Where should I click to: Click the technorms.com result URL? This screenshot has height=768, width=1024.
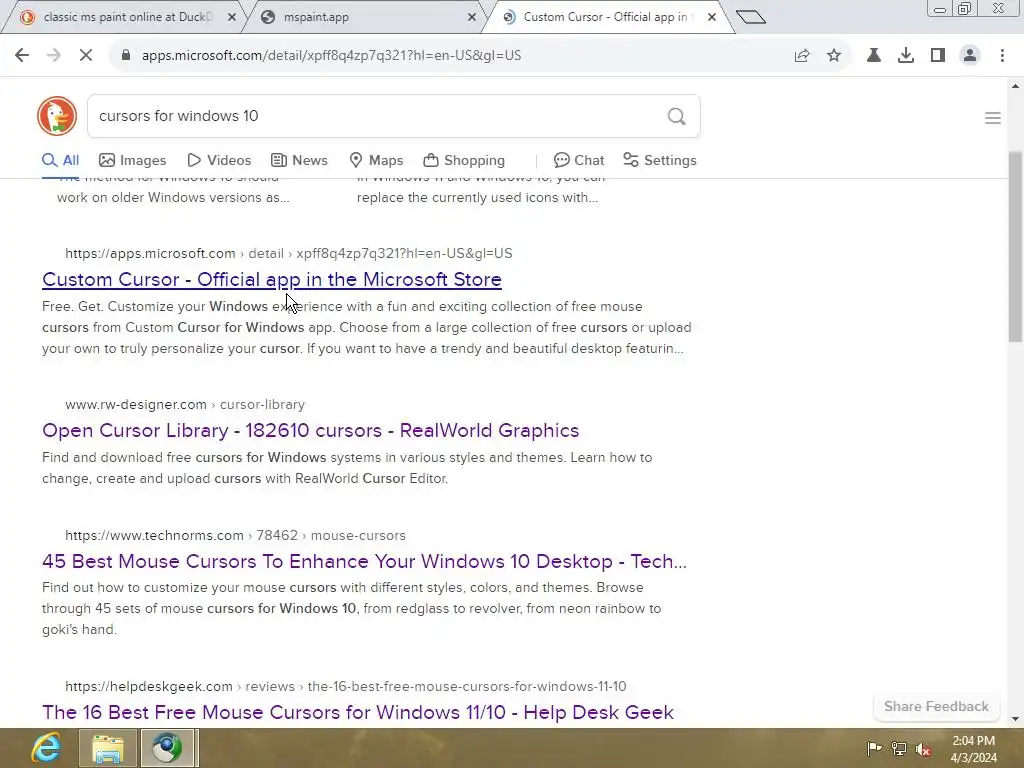[235, 536]
